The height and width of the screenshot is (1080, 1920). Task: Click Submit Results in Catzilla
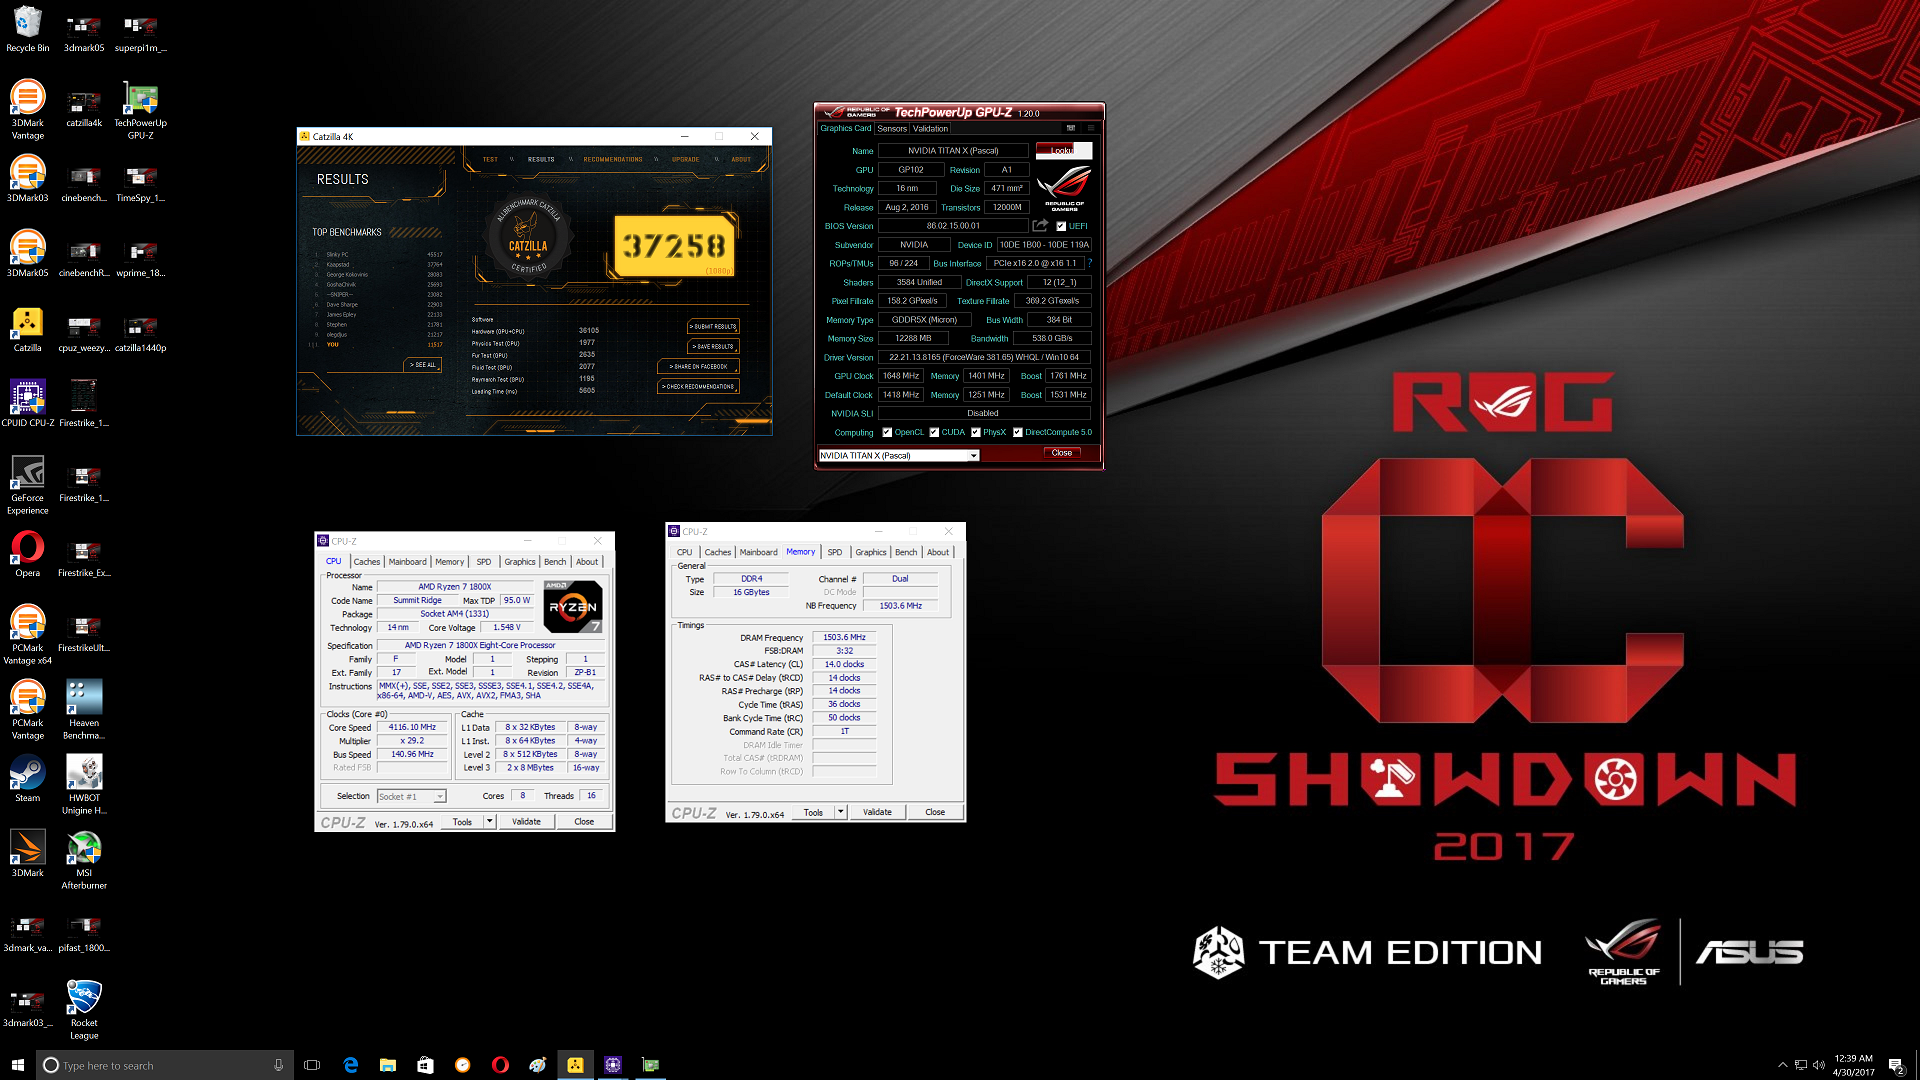click(x=713, y=327)
